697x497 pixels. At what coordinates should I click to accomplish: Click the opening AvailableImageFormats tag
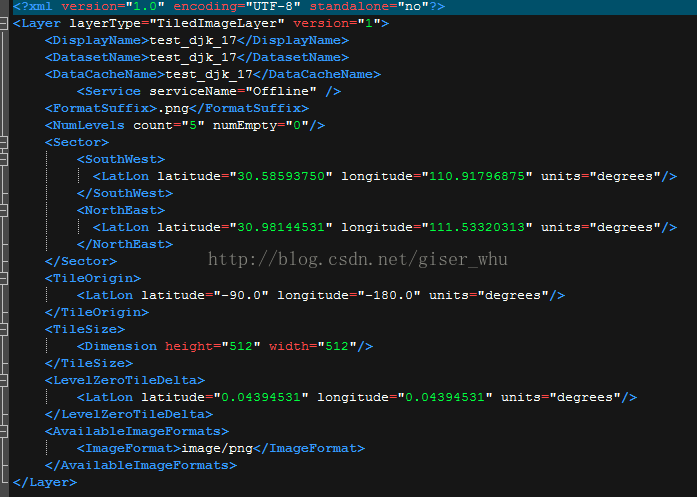pyautogui.click(x=137, y=432)
